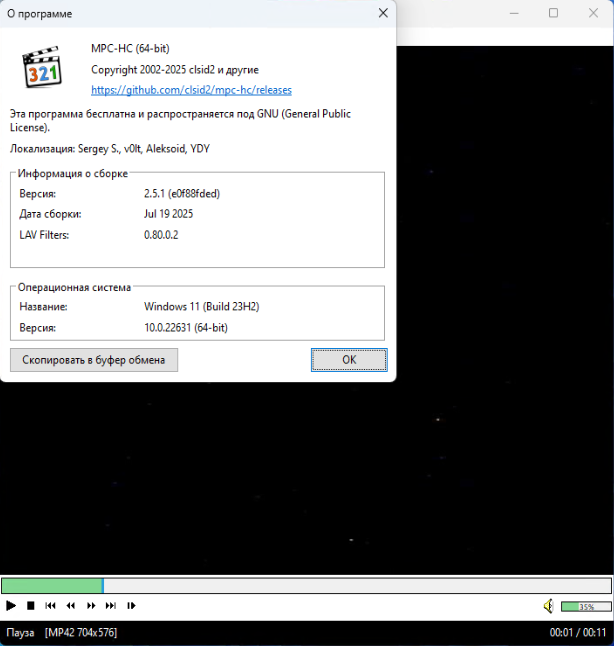Click the О программе dialog title
This screenshot has height=646, width=614.
(40, 14)
